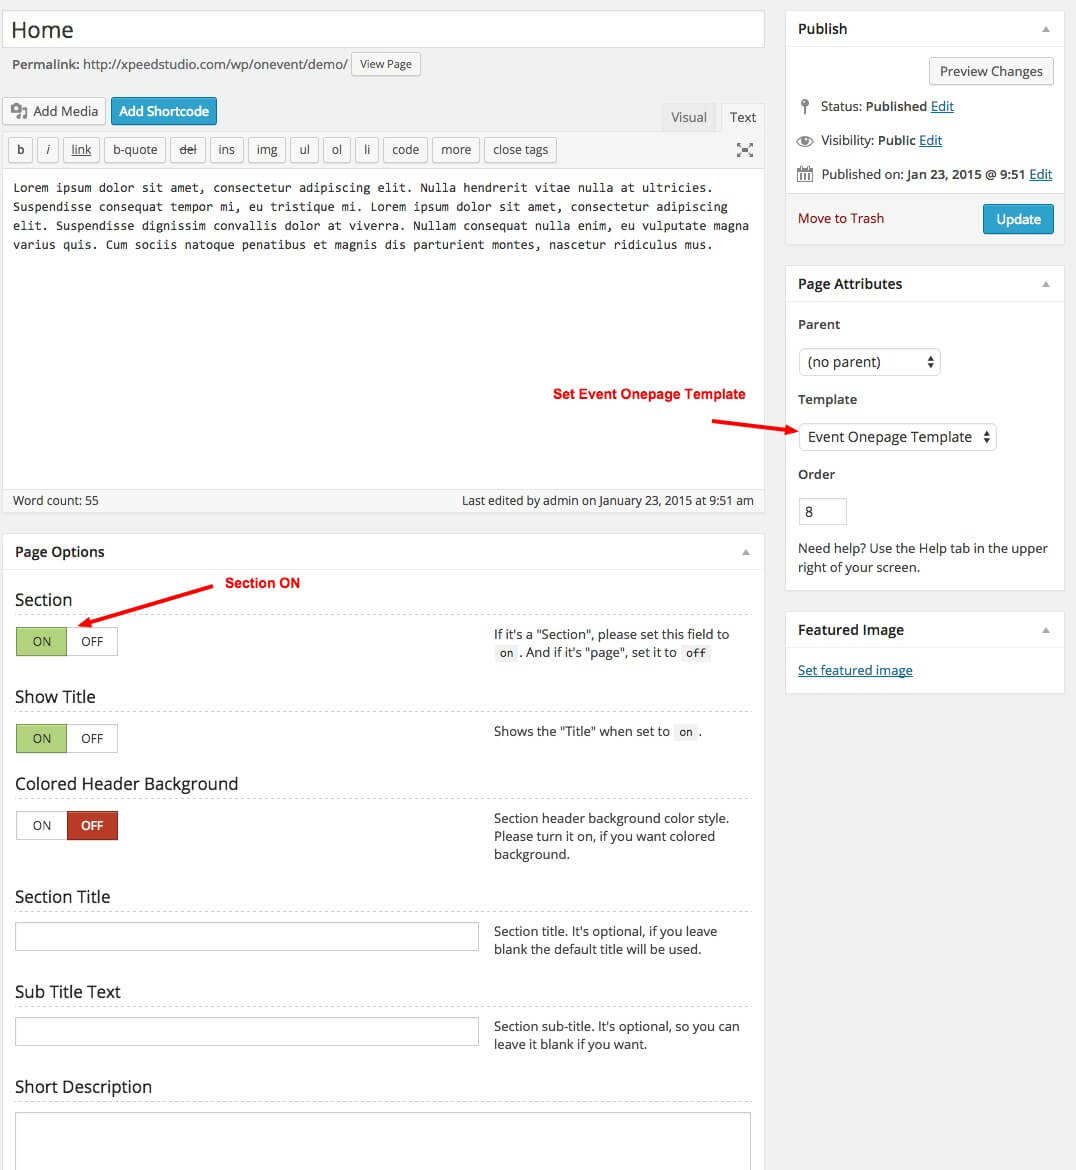The height and width of the screenshot is (1170, 1076).
Task: Open the Parent page dropdown
Action: click(869, 362)
